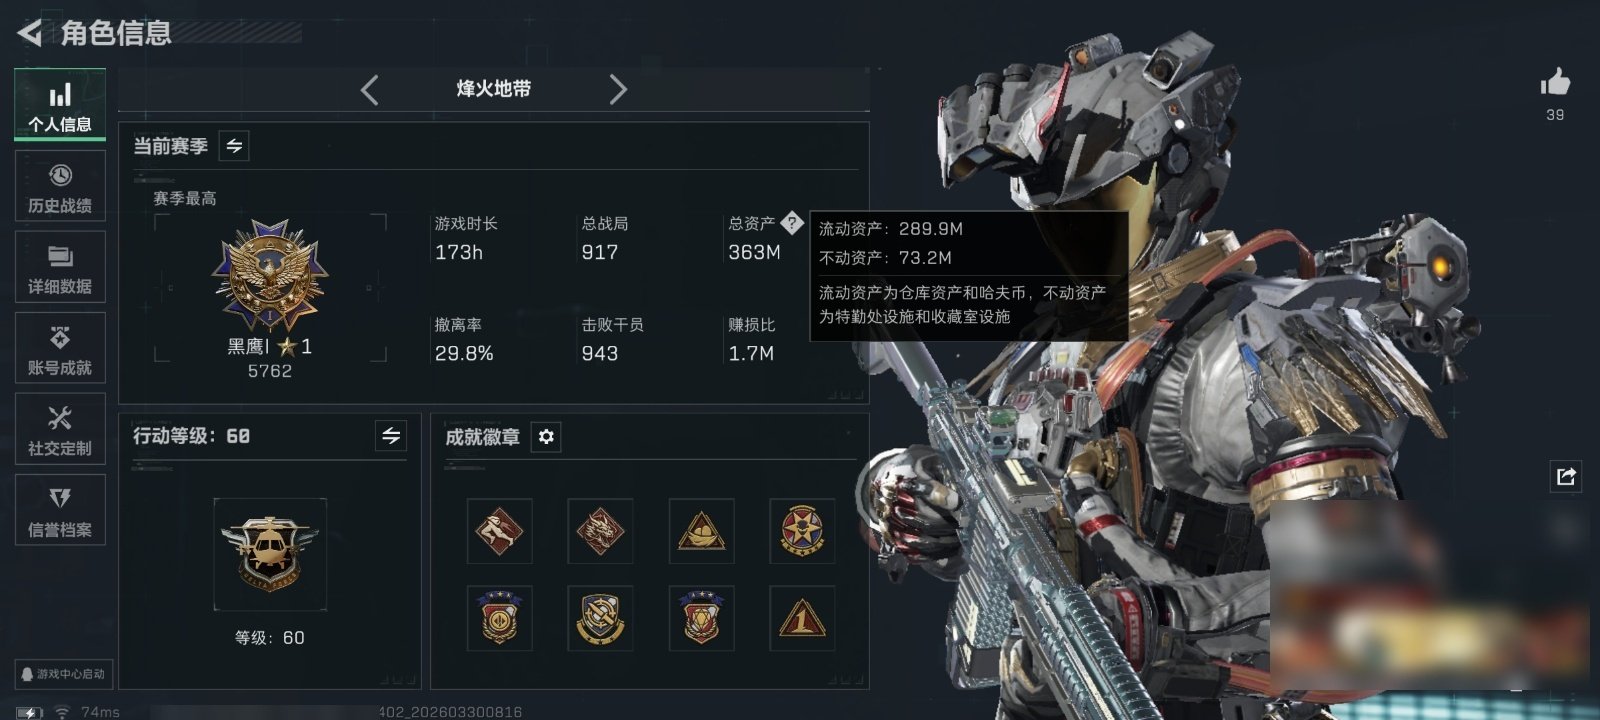Go to the mode before 烽火地带
The image size is (1600, 720).
tap(370, 90)
